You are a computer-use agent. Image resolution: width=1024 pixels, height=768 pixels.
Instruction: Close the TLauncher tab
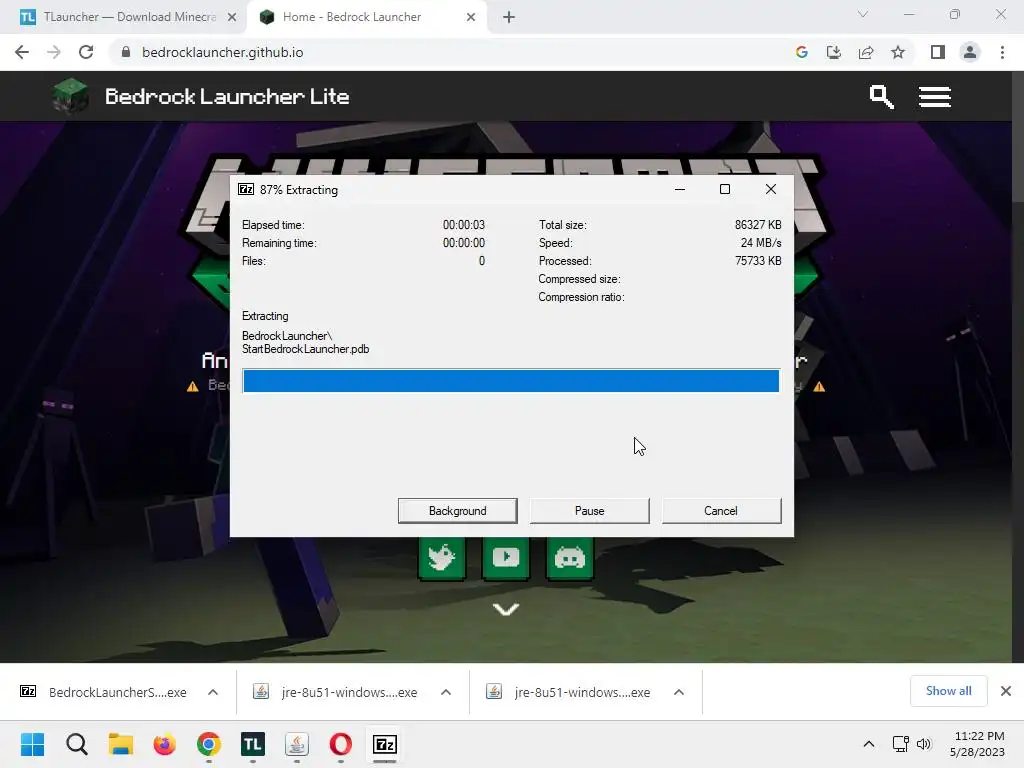tap(232, 18)
